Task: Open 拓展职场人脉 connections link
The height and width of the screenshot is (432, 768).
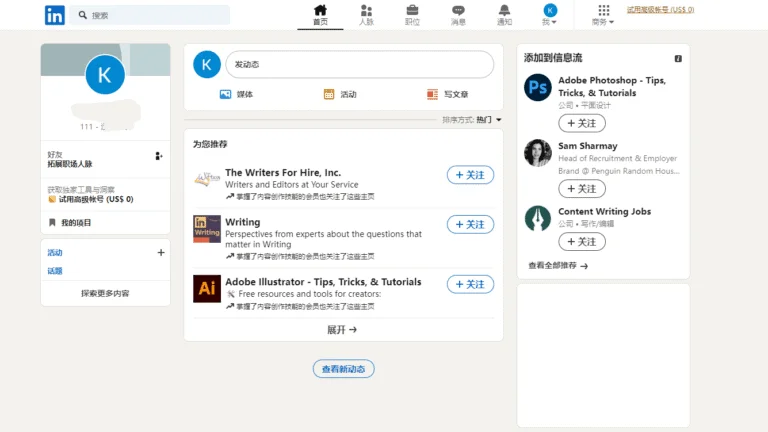Action: tap(70, 164)
